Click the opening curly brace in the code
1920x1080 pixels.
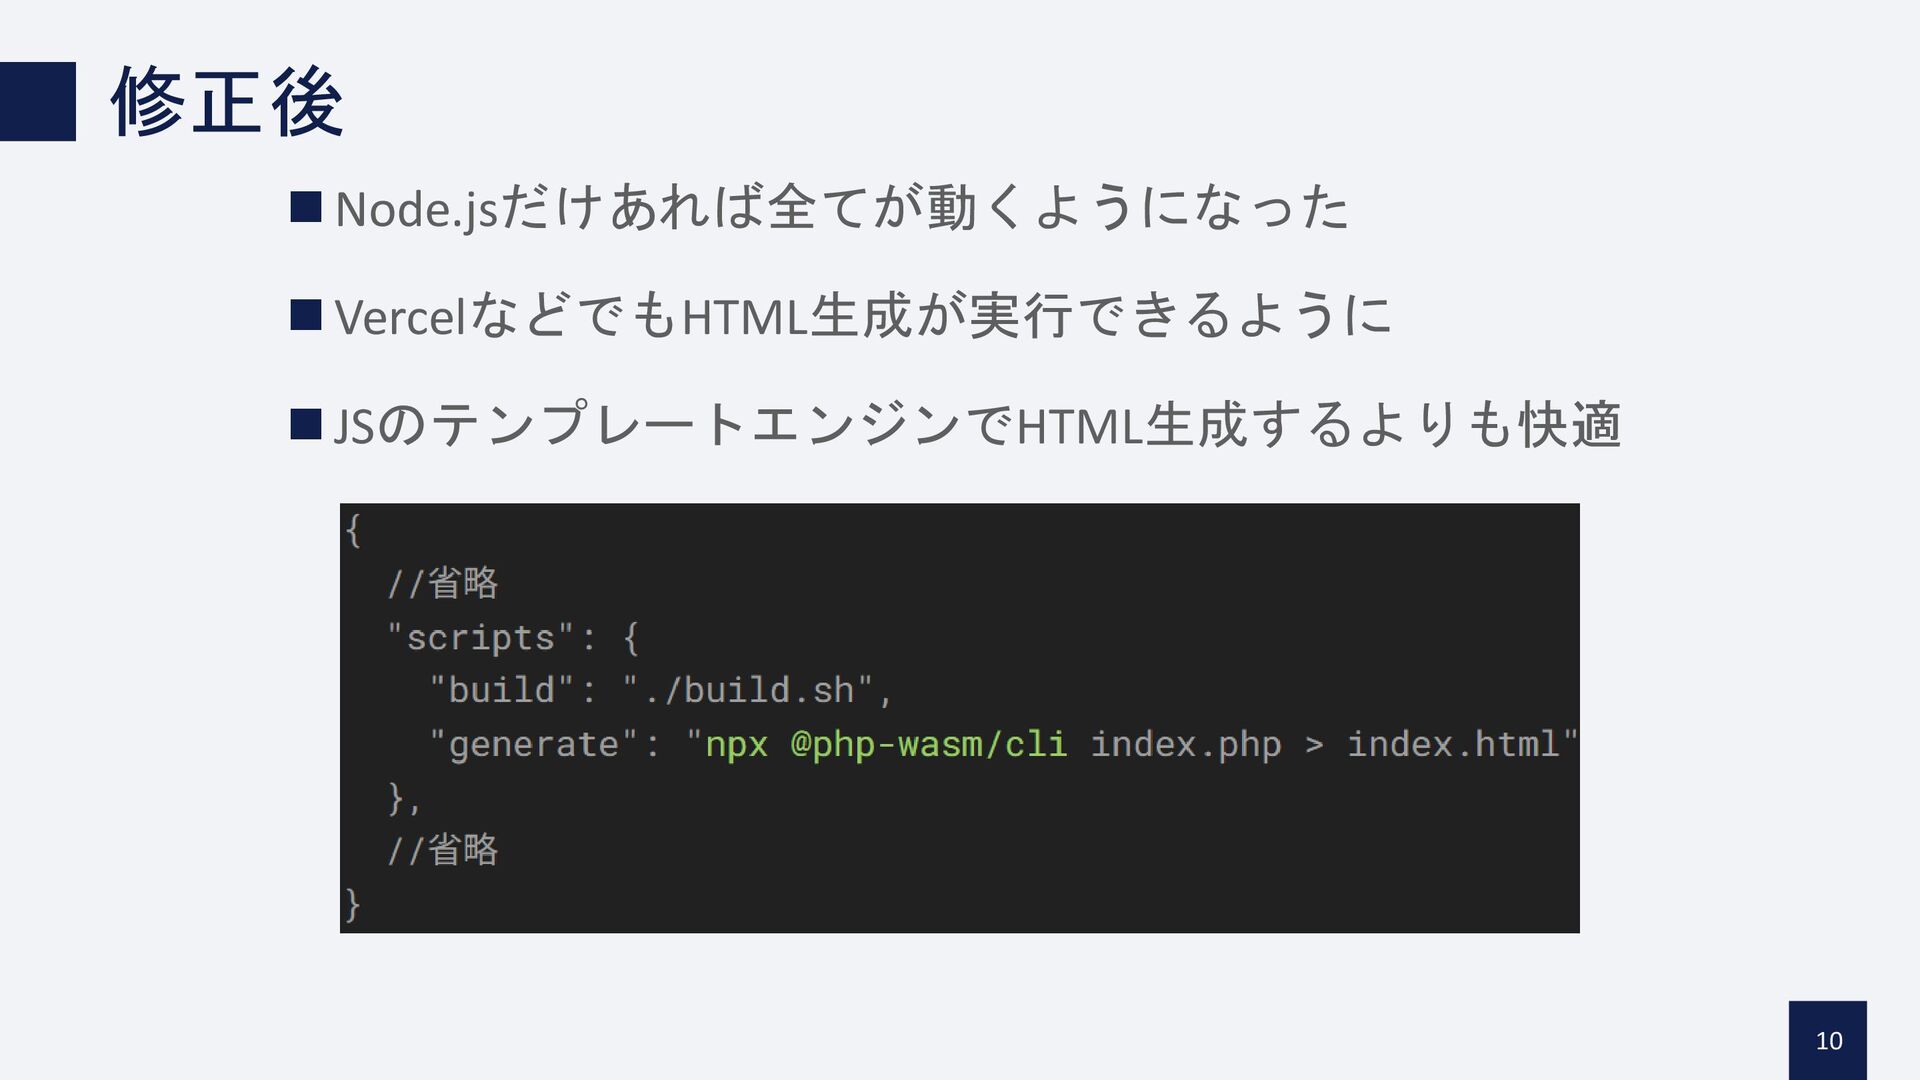point(352,529)
